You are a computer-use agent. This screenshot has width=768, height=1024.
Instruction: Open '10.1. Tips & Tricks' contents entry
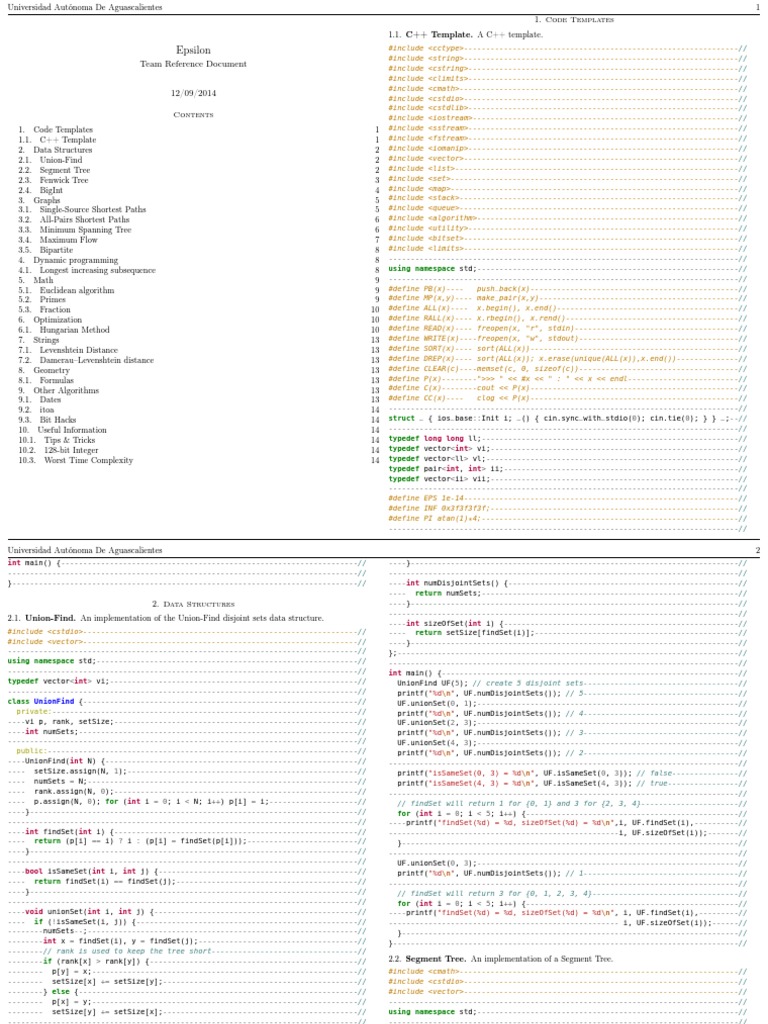tap(57, 440)
